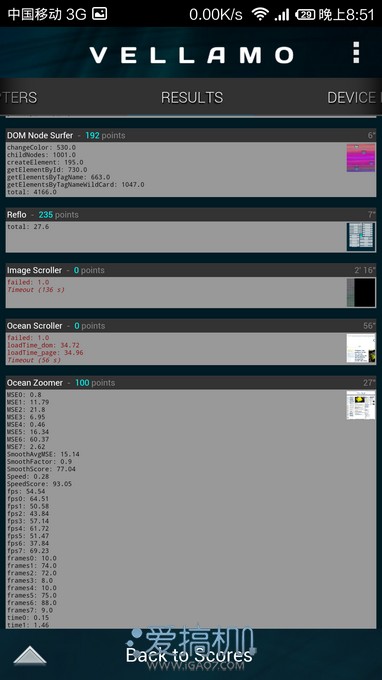Viewport: 382px width, 680px height.
Task: Open Image Scroller black thumbnail
Action: 361,292
